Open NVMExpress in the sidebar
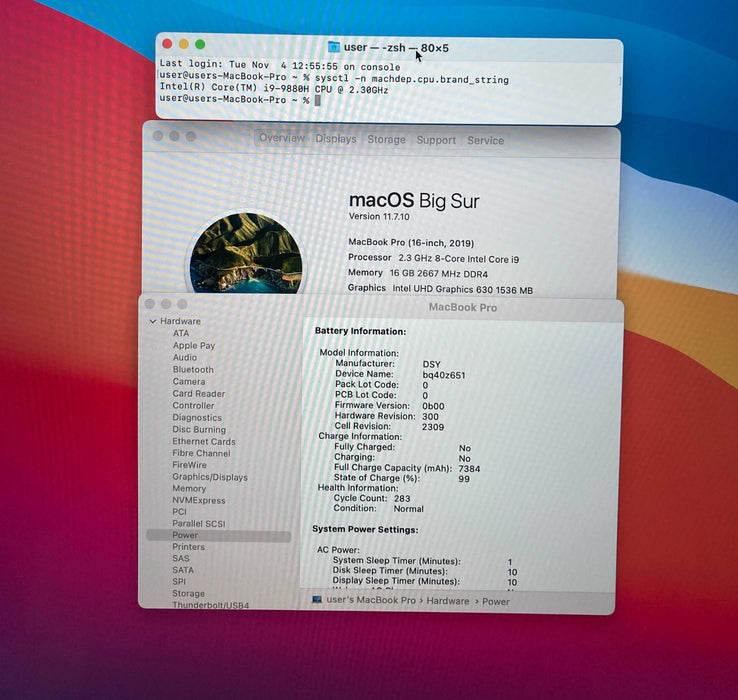 (x=199, y=500)
